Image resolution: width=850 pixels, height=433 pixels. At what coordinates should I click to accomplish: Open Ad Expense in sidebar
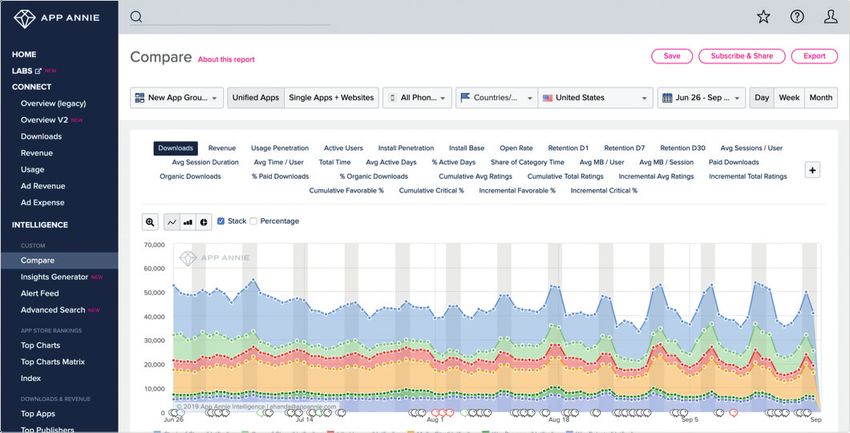point(42,203)
